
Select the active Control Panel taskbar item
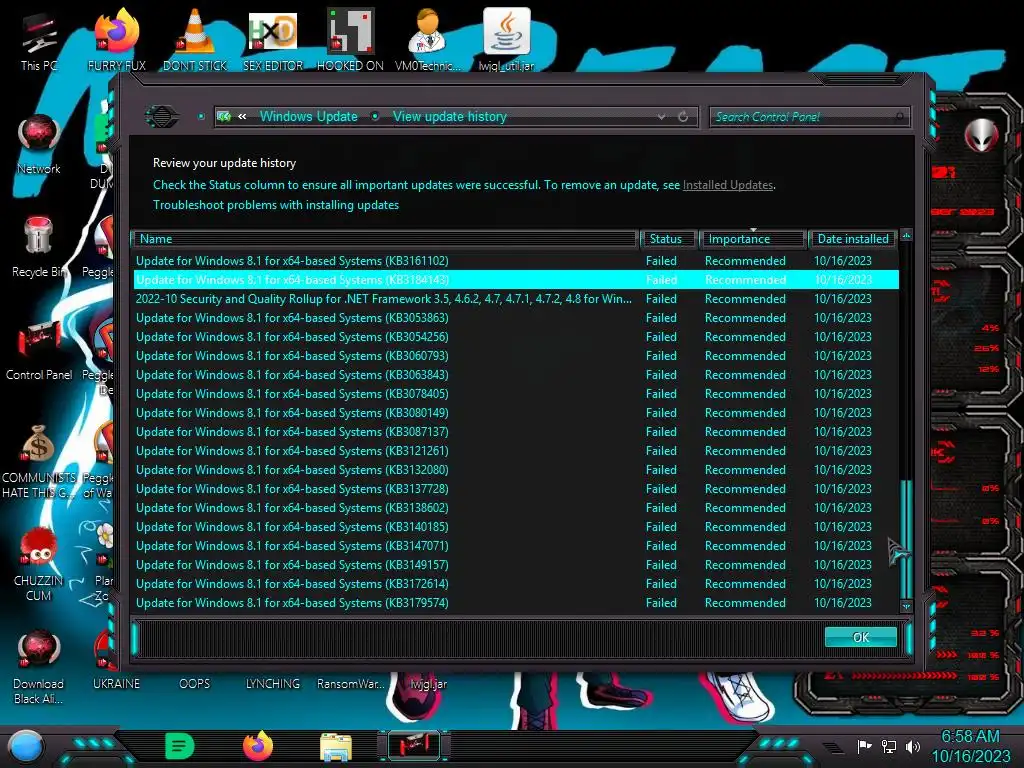[414, 746]
